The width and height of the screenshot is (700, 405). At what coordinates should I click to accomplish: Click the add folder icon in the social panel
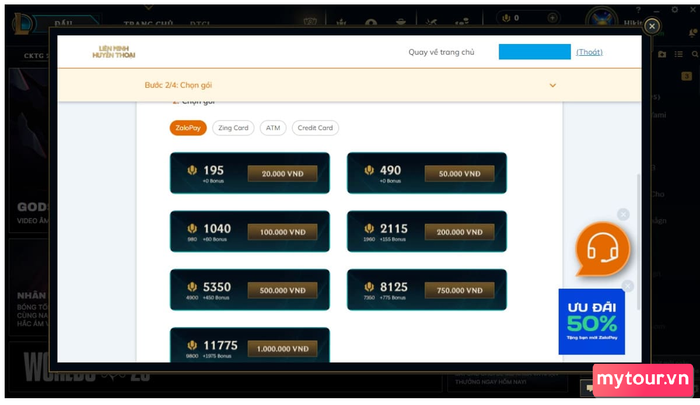tap(662, 54)
